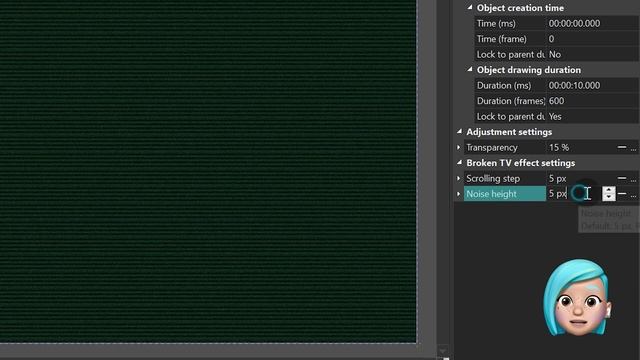Decrease Noise height with down stepper

[x=609, y=197]
